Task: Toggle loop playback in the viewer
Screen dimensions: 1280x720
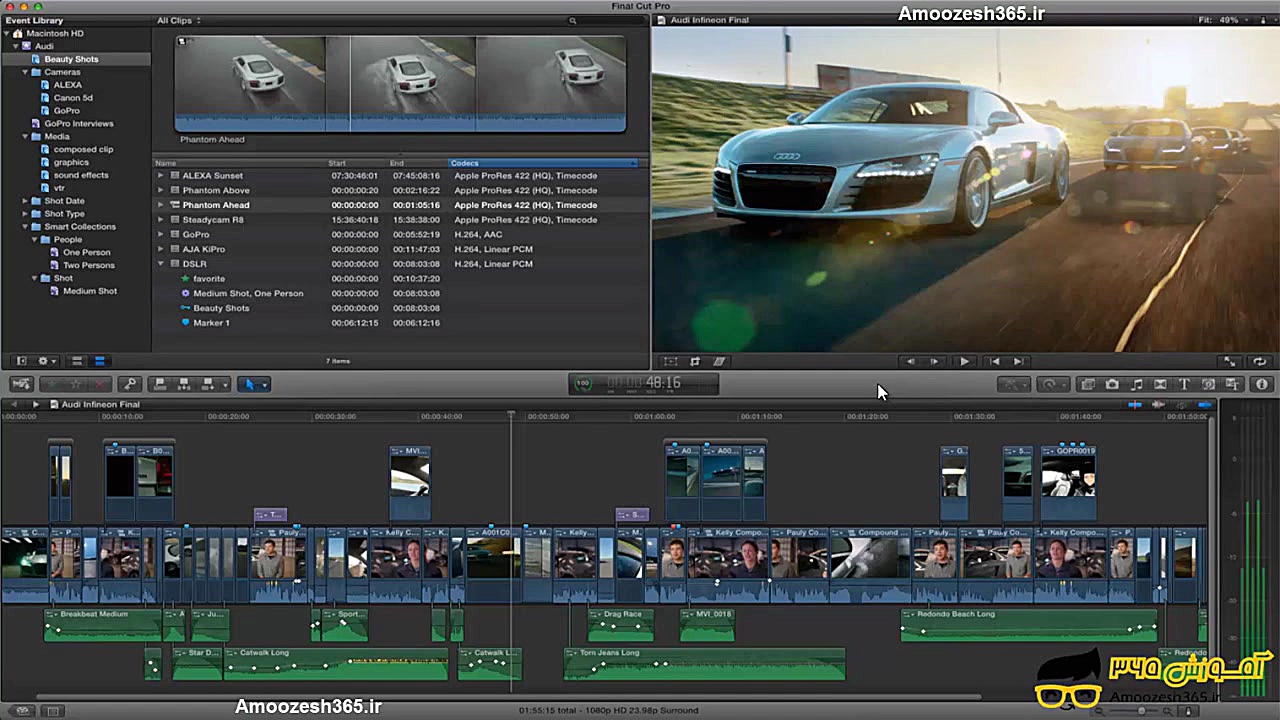Action: click(1259, 361)
